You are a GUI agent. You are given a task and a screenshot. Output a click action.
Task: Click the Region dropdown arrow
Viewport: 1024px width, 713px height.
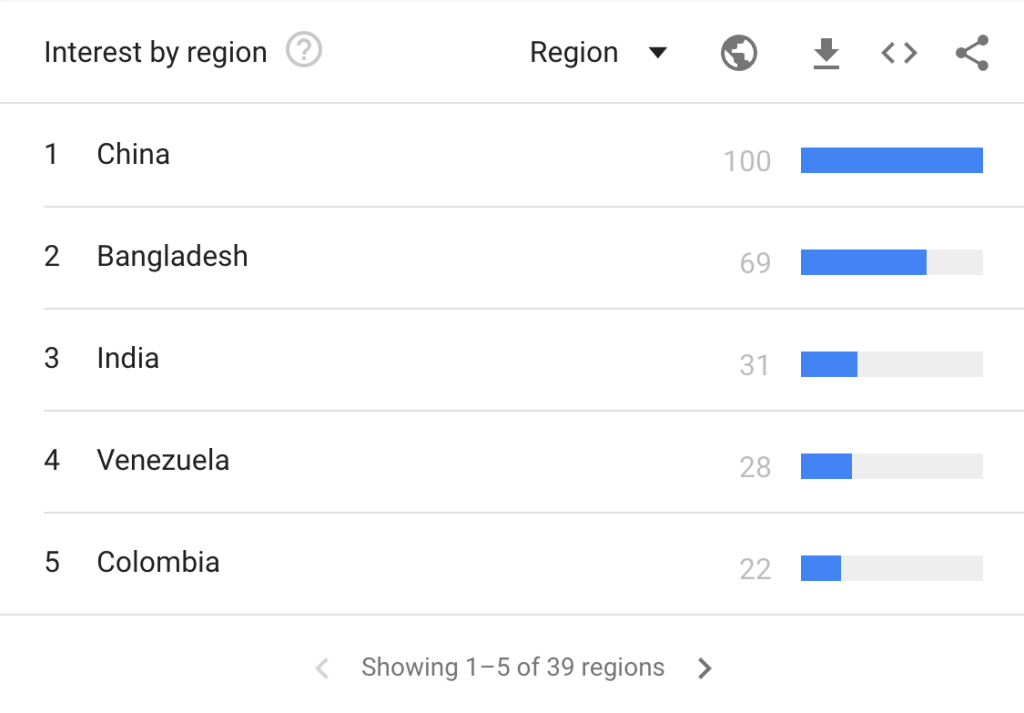pyautogui.click(x=657, y=53)
